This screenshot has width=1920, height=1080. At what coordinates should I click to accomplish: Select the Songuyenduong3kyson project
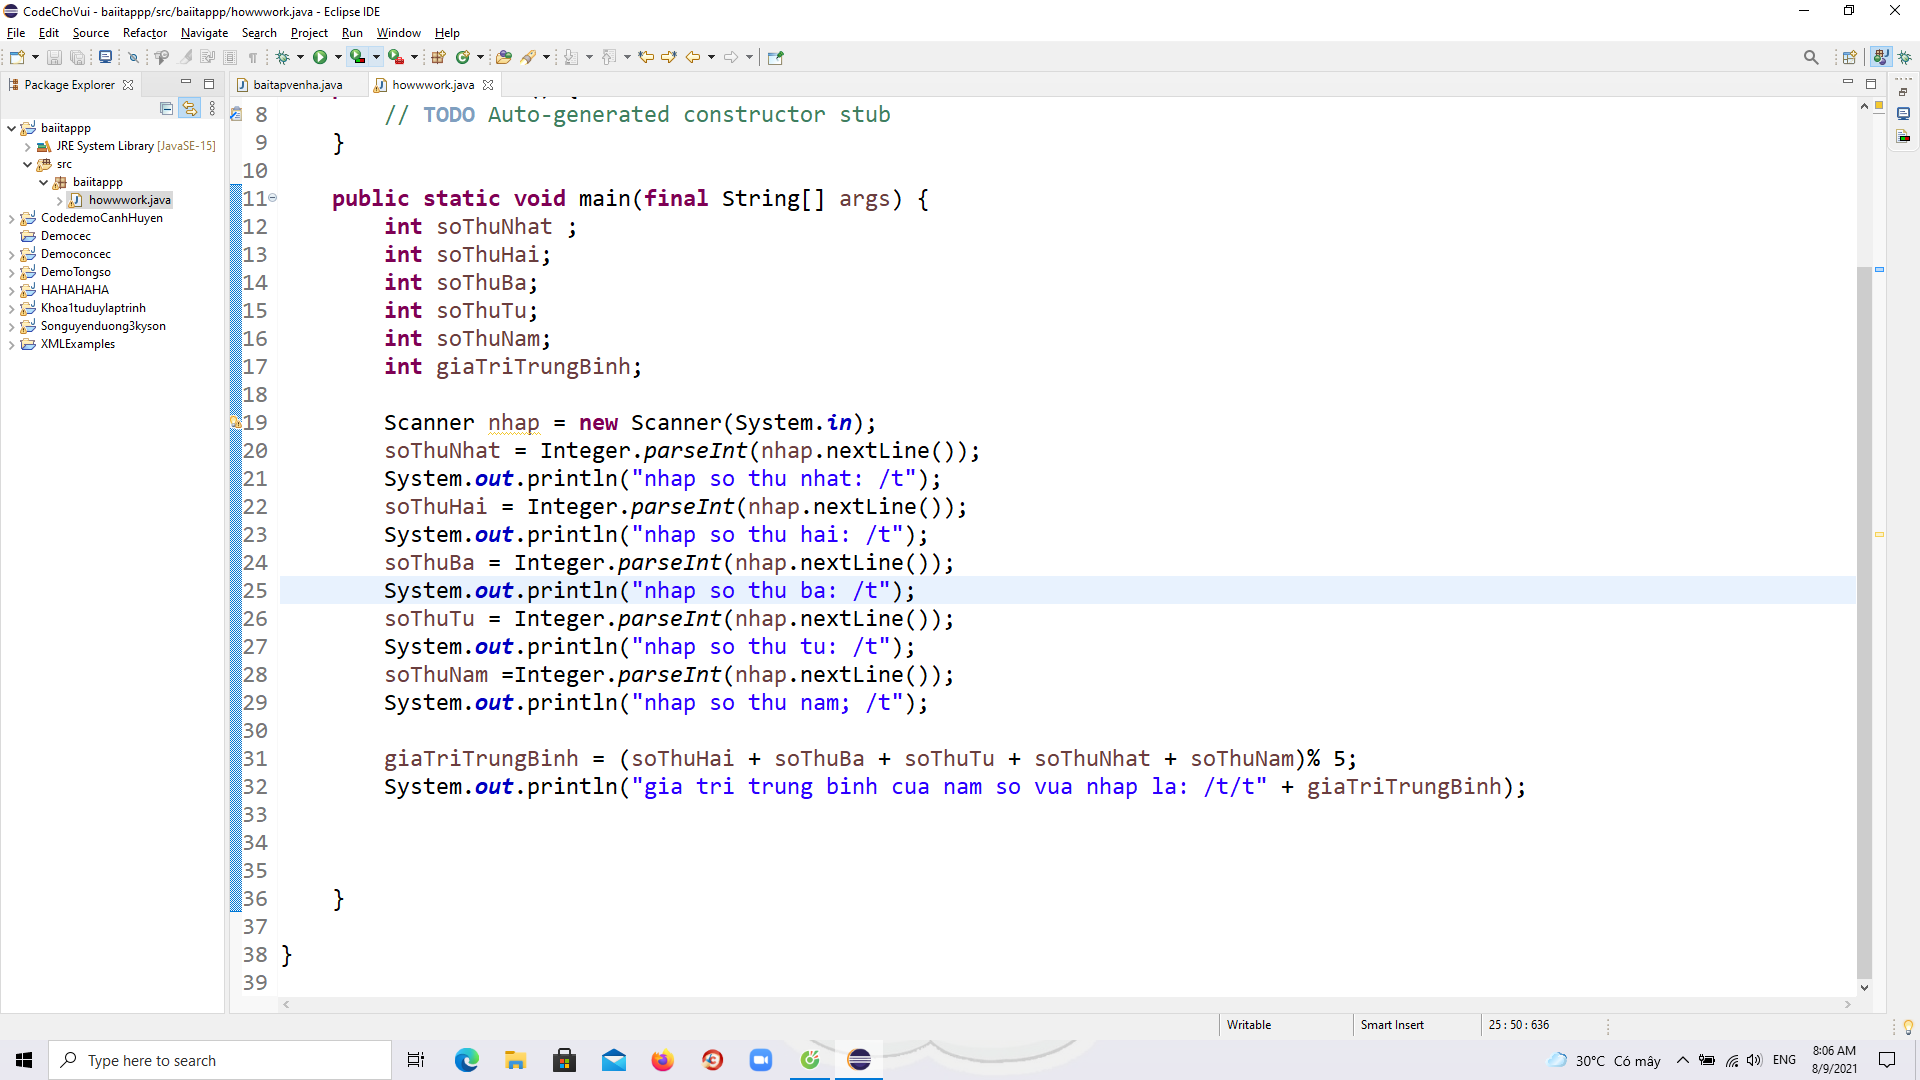103,326
